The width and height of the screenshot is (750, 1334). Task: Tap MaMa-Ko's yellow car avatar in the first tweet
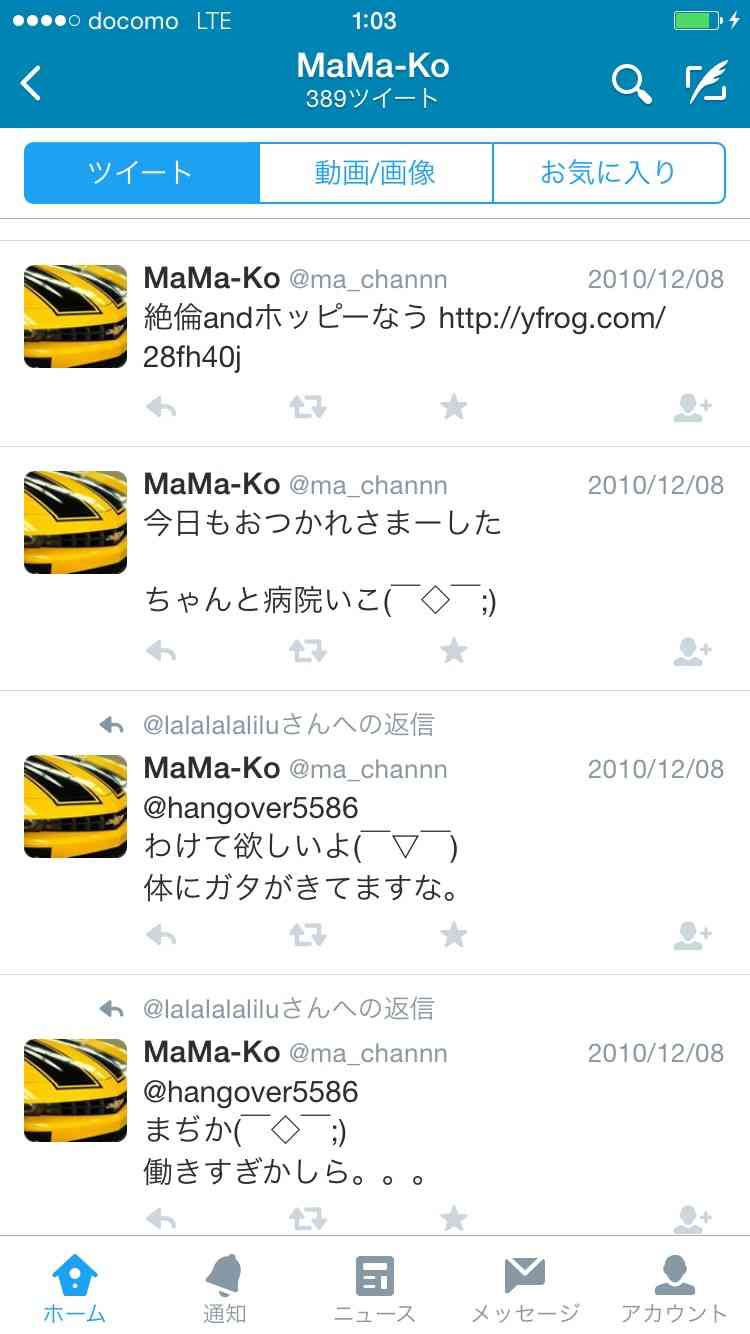[x=75, y=316]
